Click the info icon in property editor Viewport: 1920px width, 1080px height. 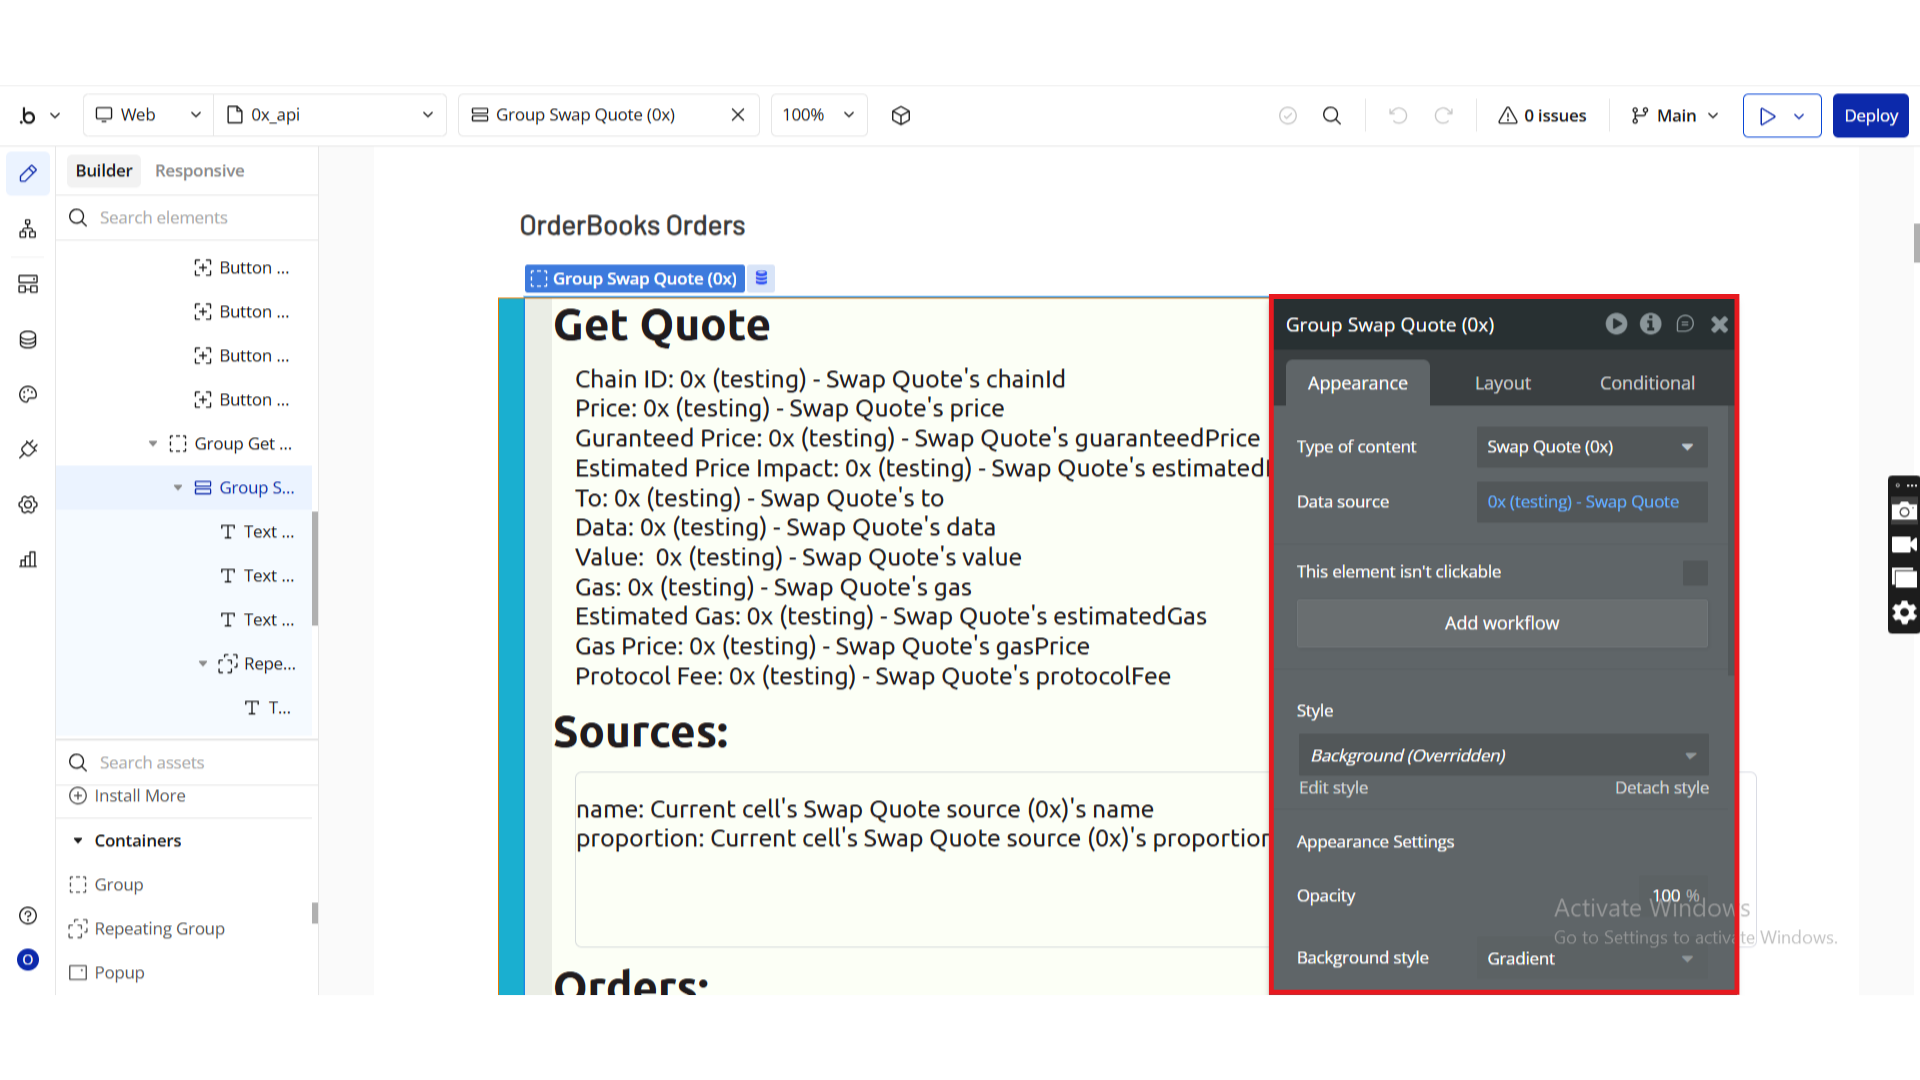pos(1650,324)
